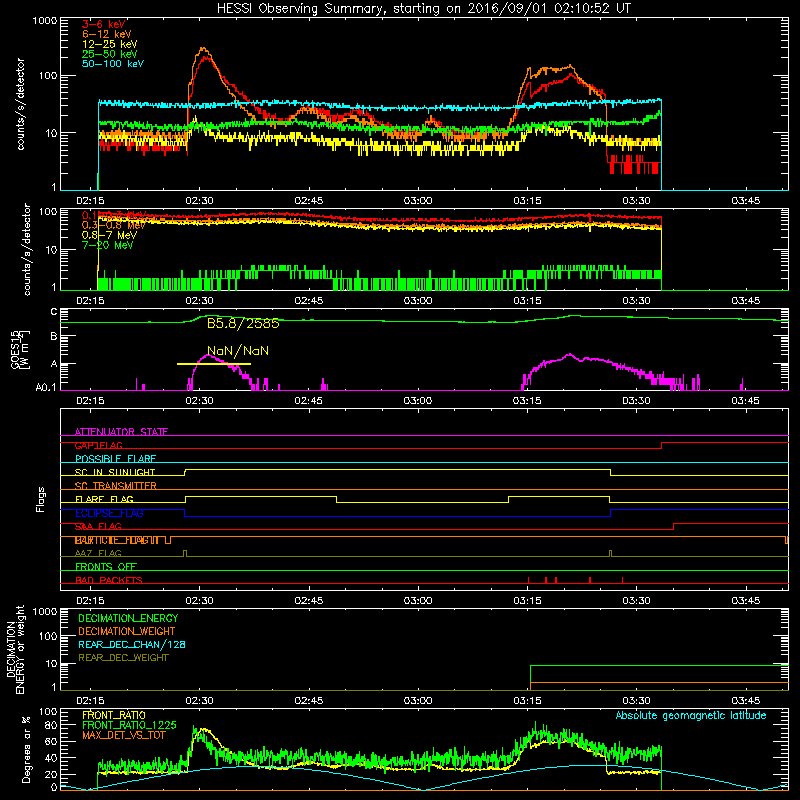Image resolution: width=800 pixels, height=800 pixels.
Task: Click 'Absolute geomagnetic latitude' cyan label
Action: click(x=691, y=716)
